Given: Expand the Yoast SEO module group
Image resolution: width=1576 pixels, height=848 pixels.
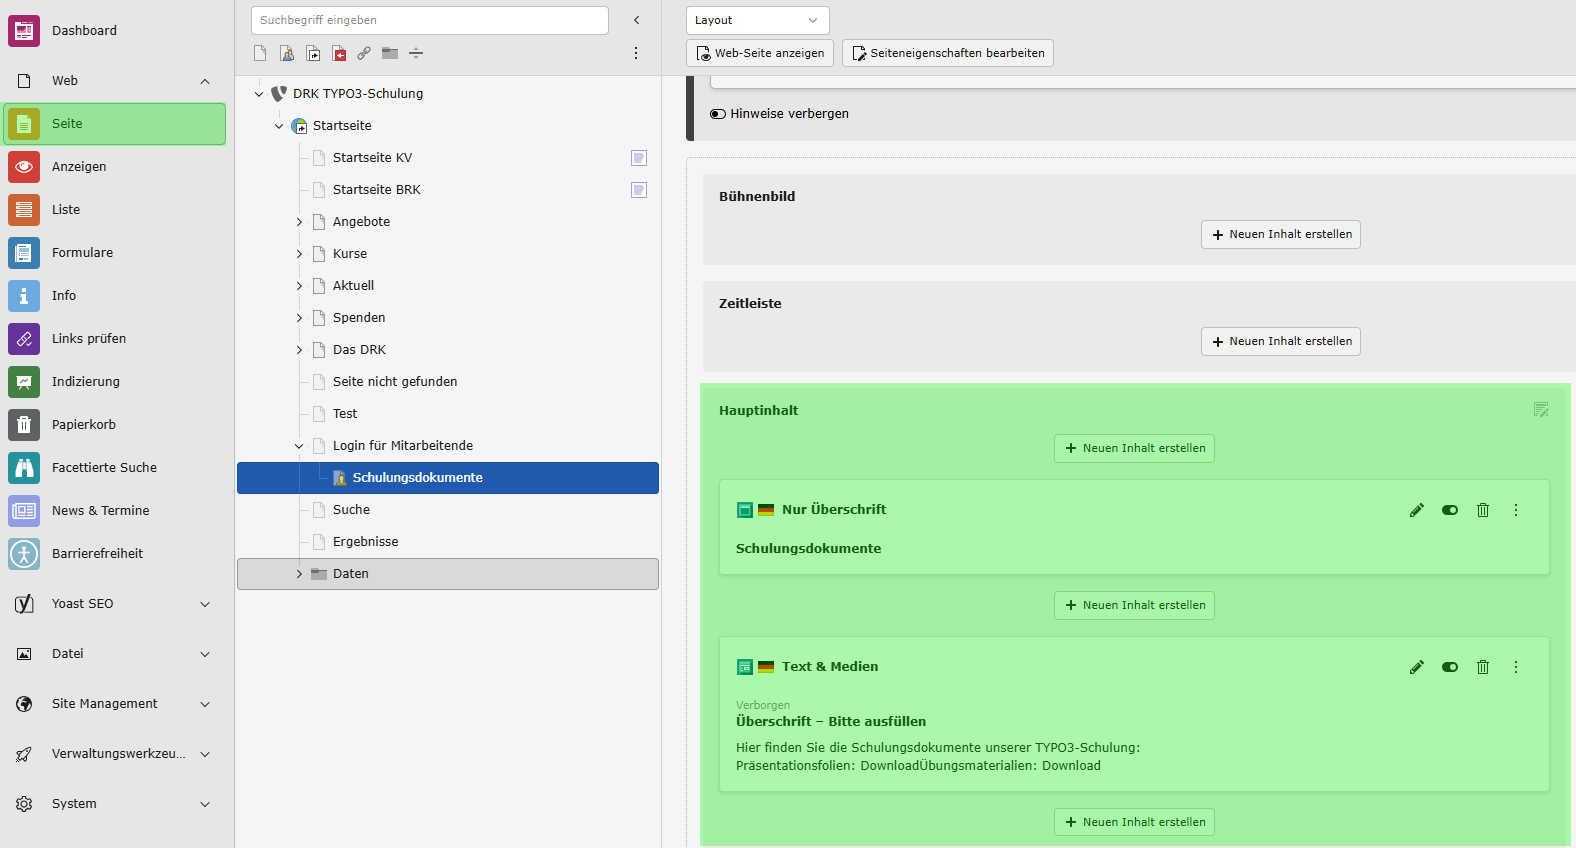Looking at the screenshot, I should [x=205, y=604].
